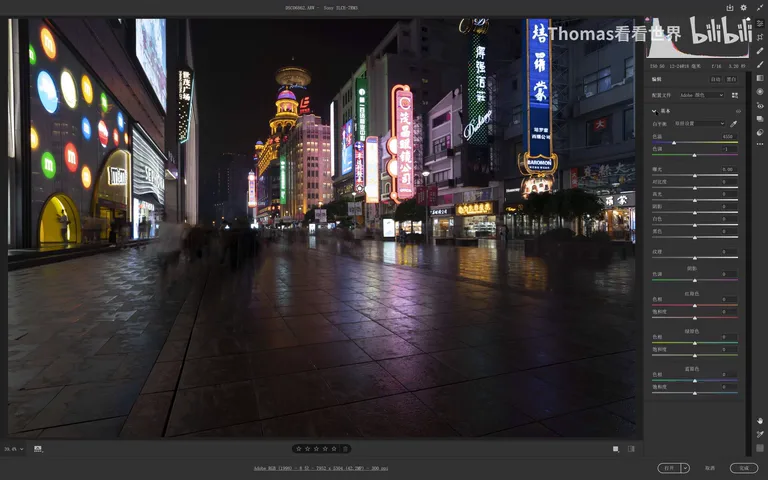Click the 对比度 contrast slider

click(x=695, y=188)
